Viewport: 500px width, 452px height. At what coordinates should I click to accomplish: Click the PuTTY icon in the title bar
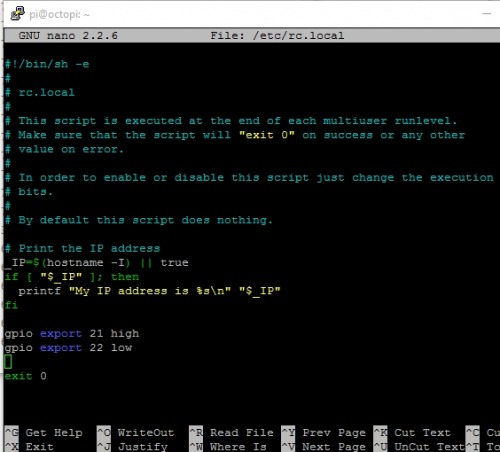coord(17,14)
